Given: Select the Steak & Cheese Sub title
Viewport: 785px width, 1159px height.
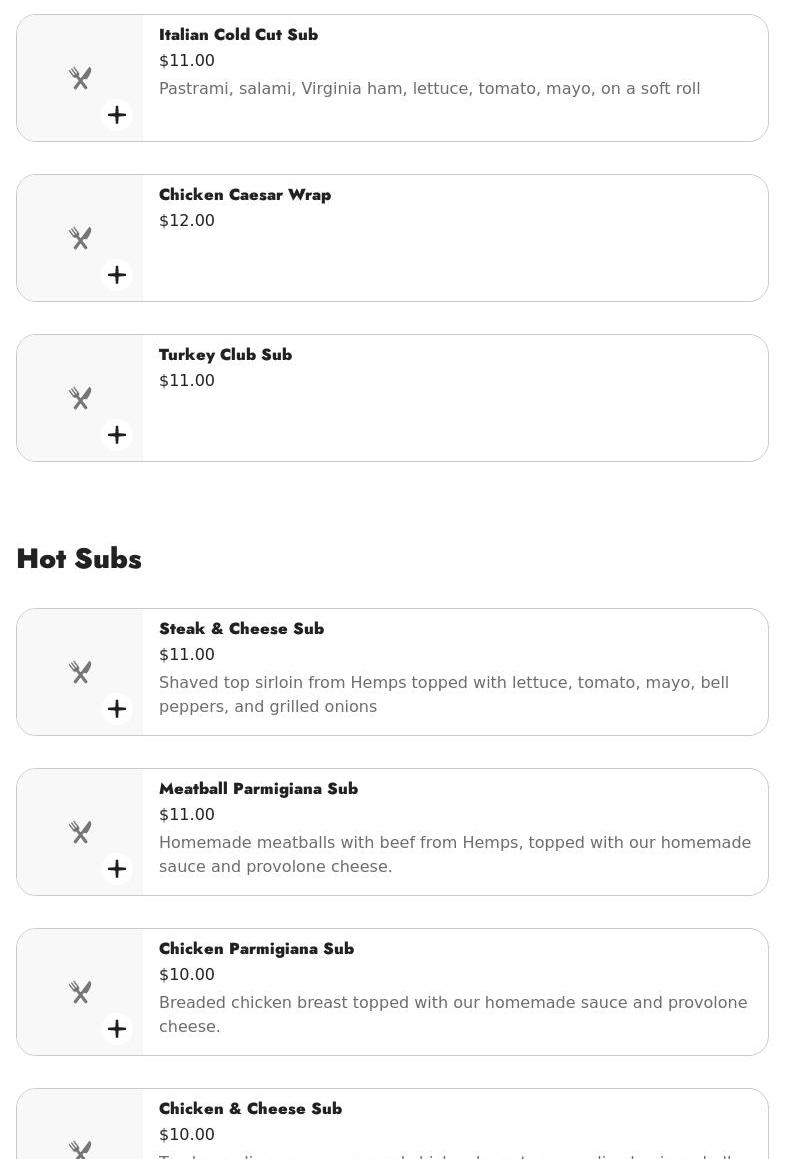Looking at the screenshot, I should point(241,629).
